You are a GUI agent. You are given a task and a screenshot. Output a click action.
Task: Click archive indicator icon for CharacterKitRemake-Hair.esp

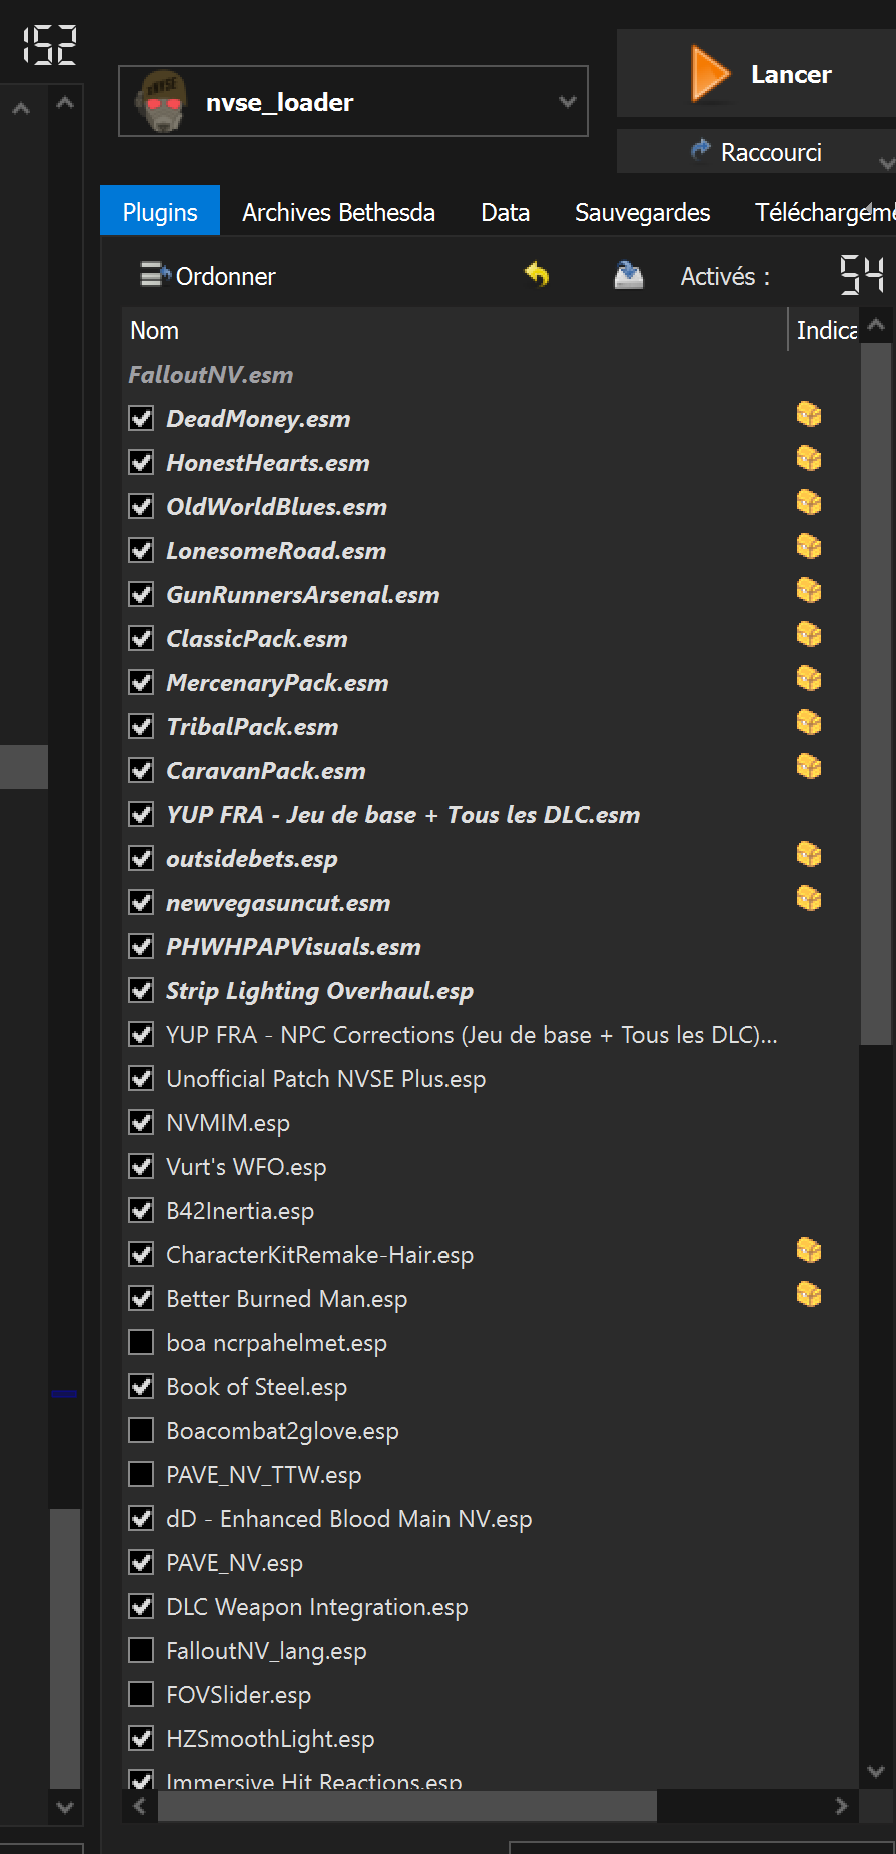coord(809,1251)
